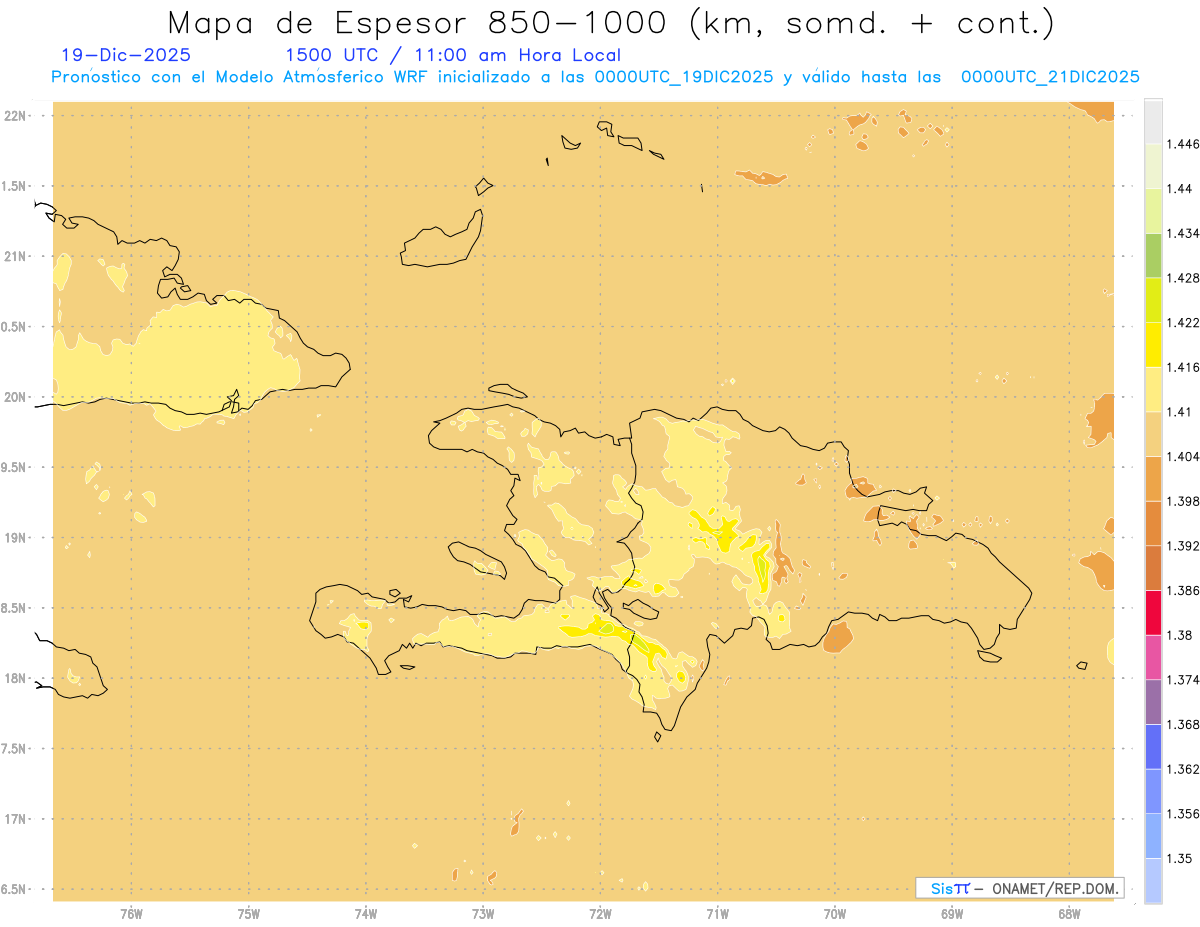
Task: Click the colorbar value "1.422"
Action: coord(1185,323)
